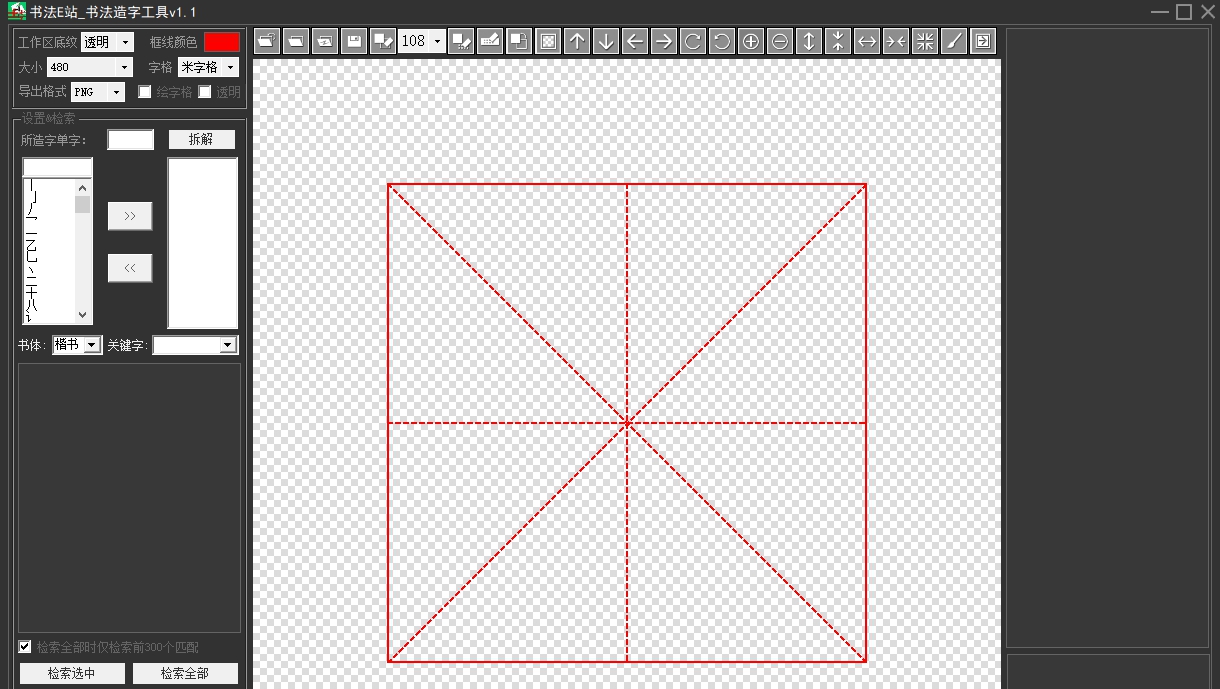
Task: Click the rotate clockwise icon
Action: tap(693, 41)
